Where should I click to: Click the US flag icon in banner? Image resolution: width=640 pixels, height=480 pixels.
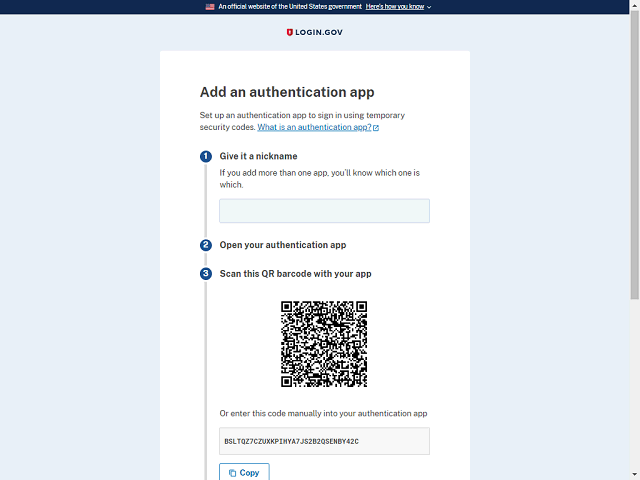click(x=210, y=7)
